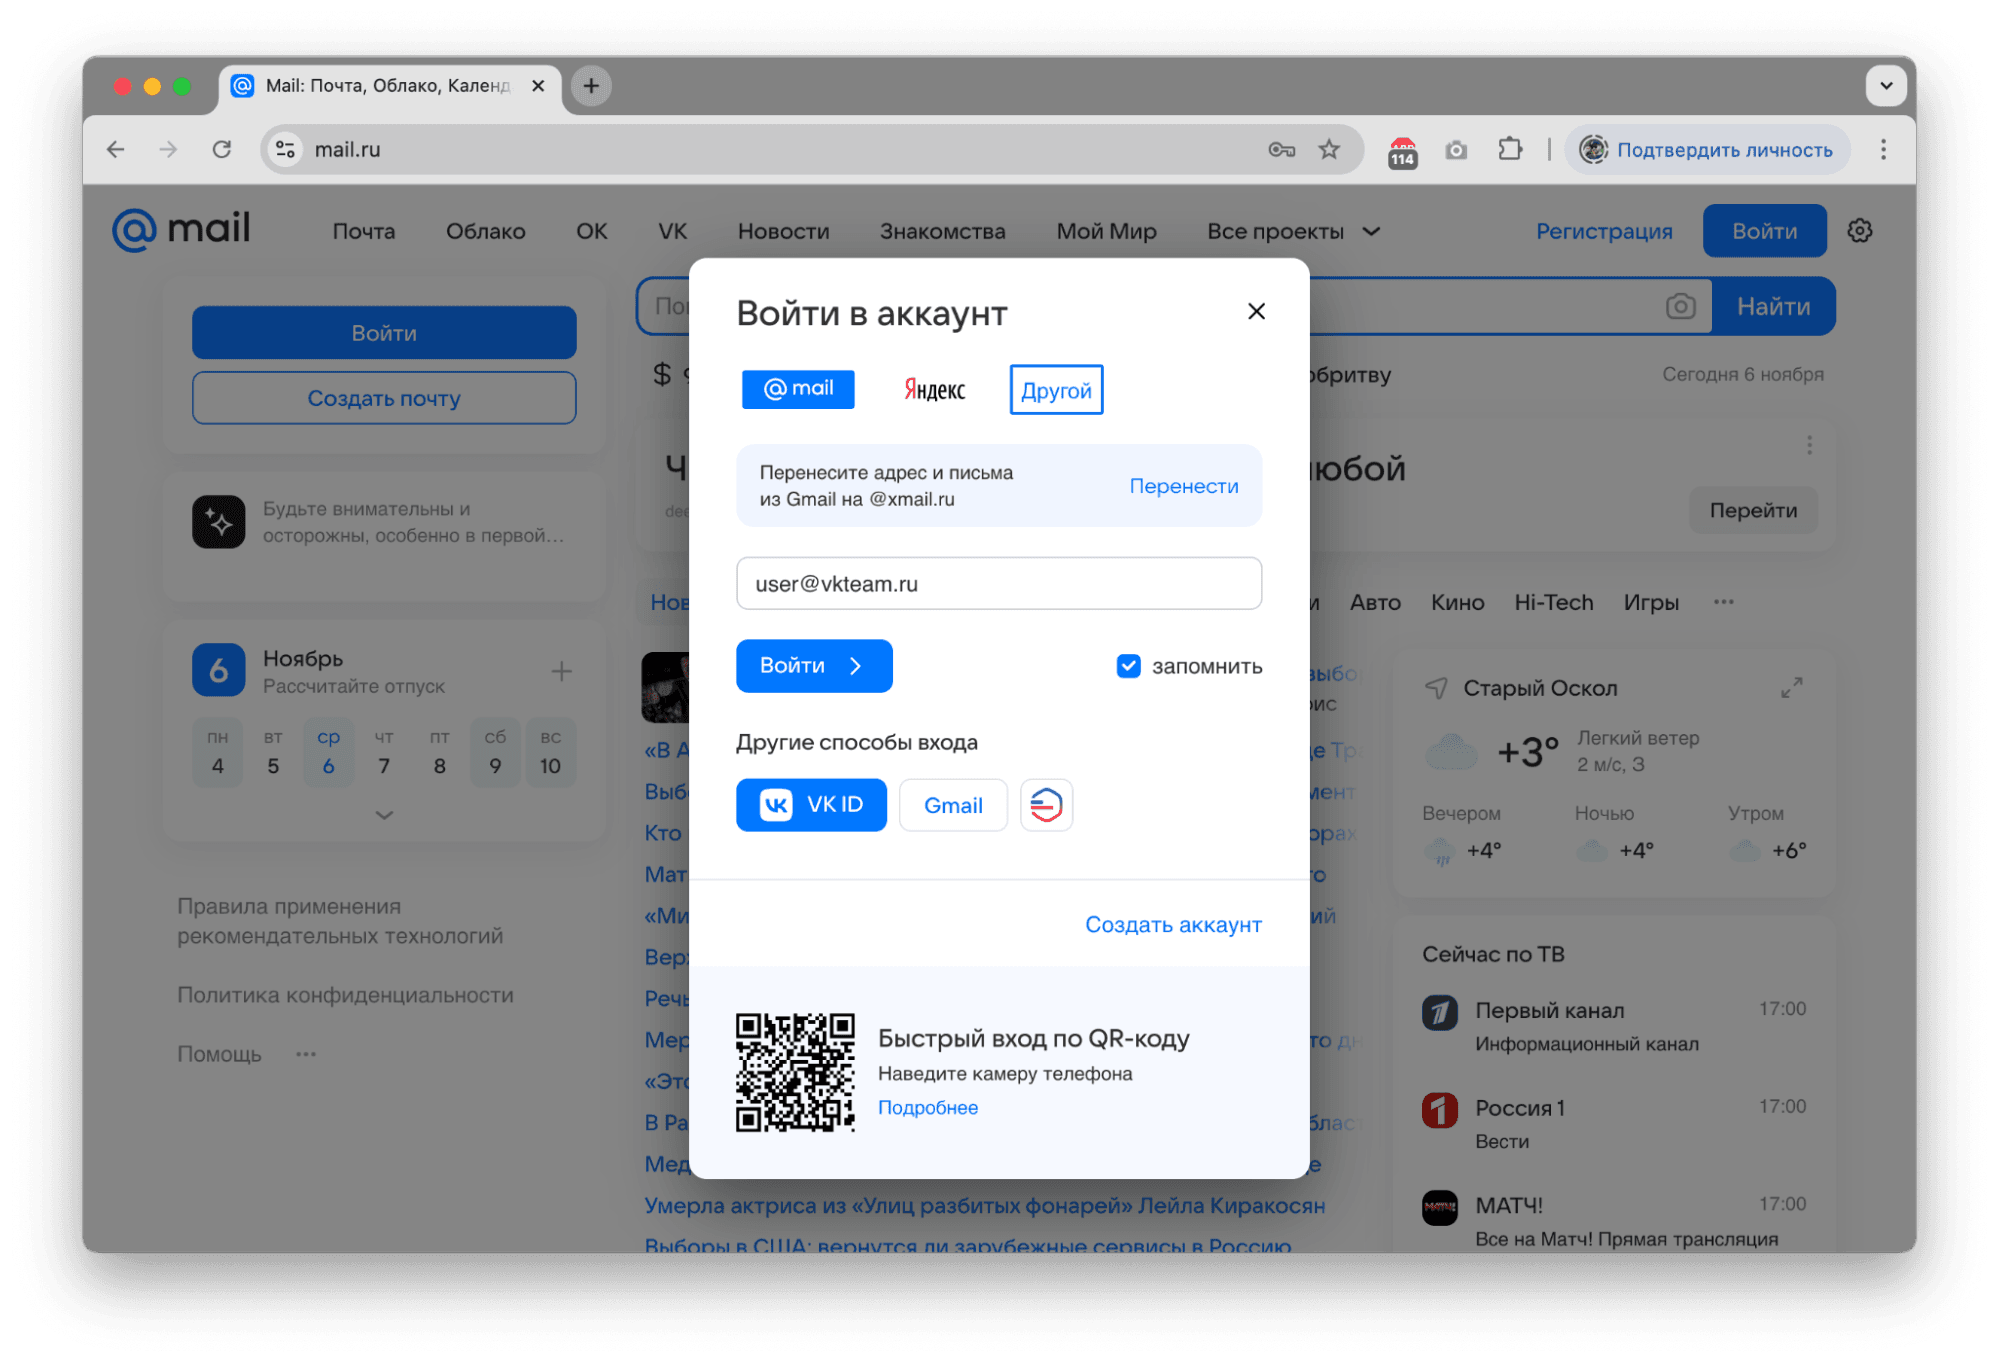Open the Облако menu item
Screen dimensions: 1999x1362
click(485, 231)
